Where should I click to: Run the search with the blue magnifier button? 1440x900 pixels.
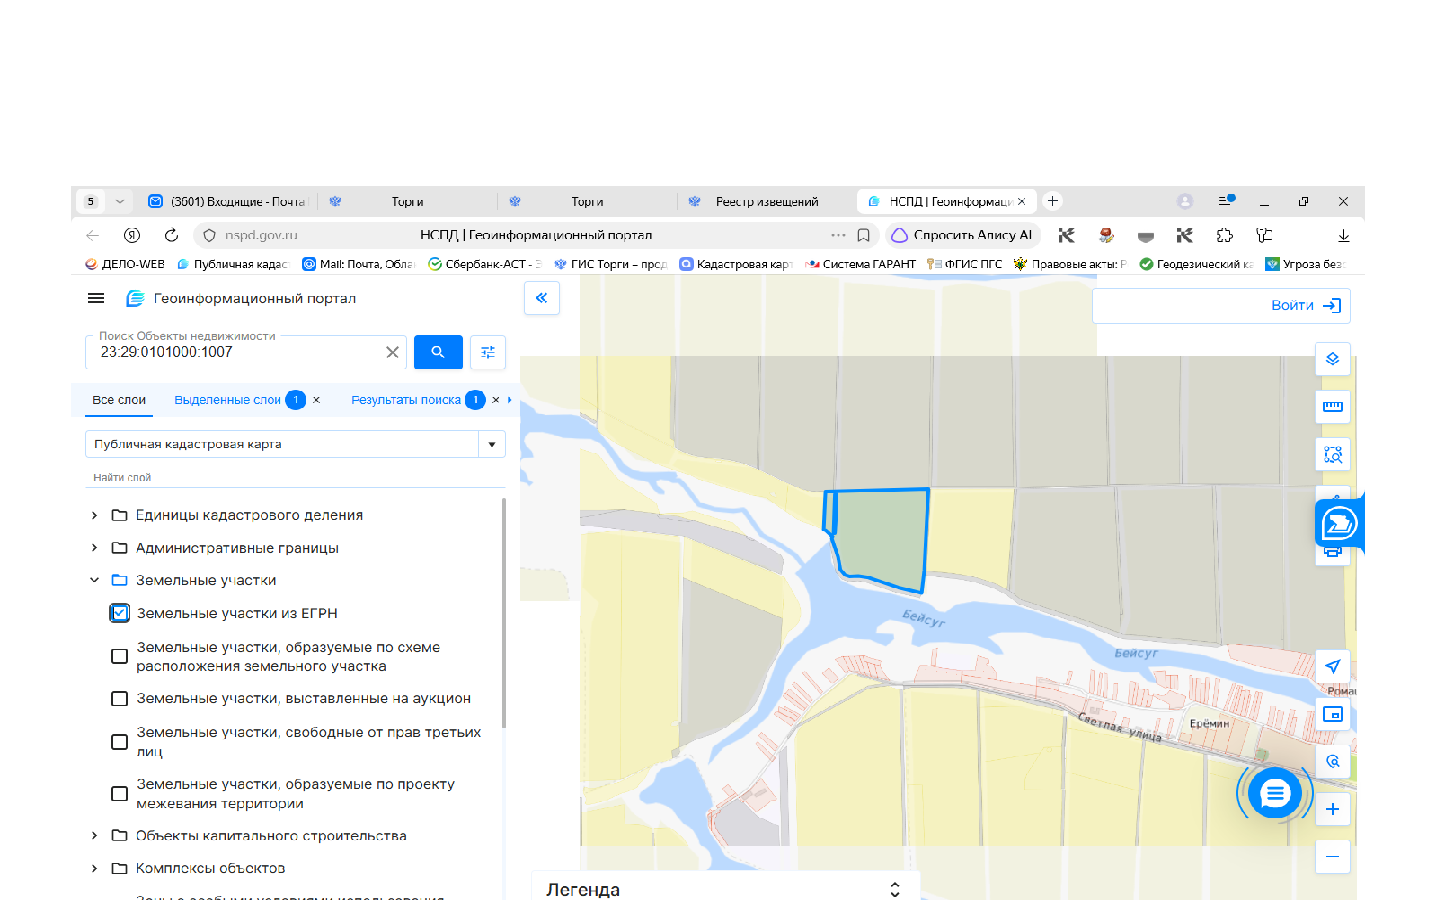(x=438, y=352)
